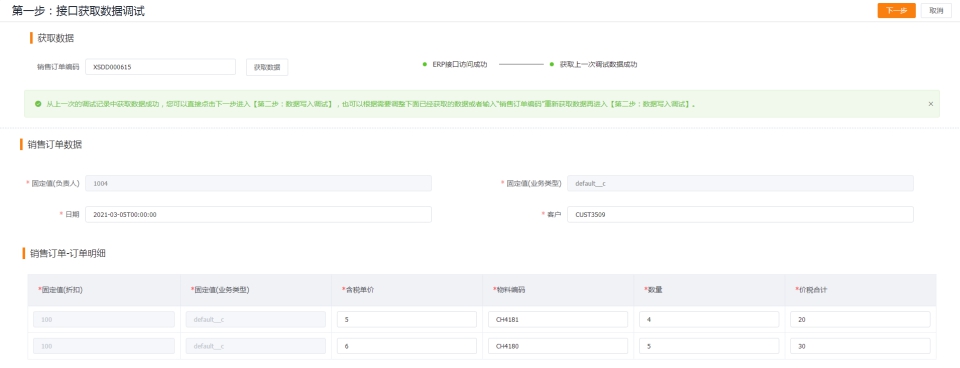
Task: Click the 销售订单数据 section heading
Action: coord(55,145)
